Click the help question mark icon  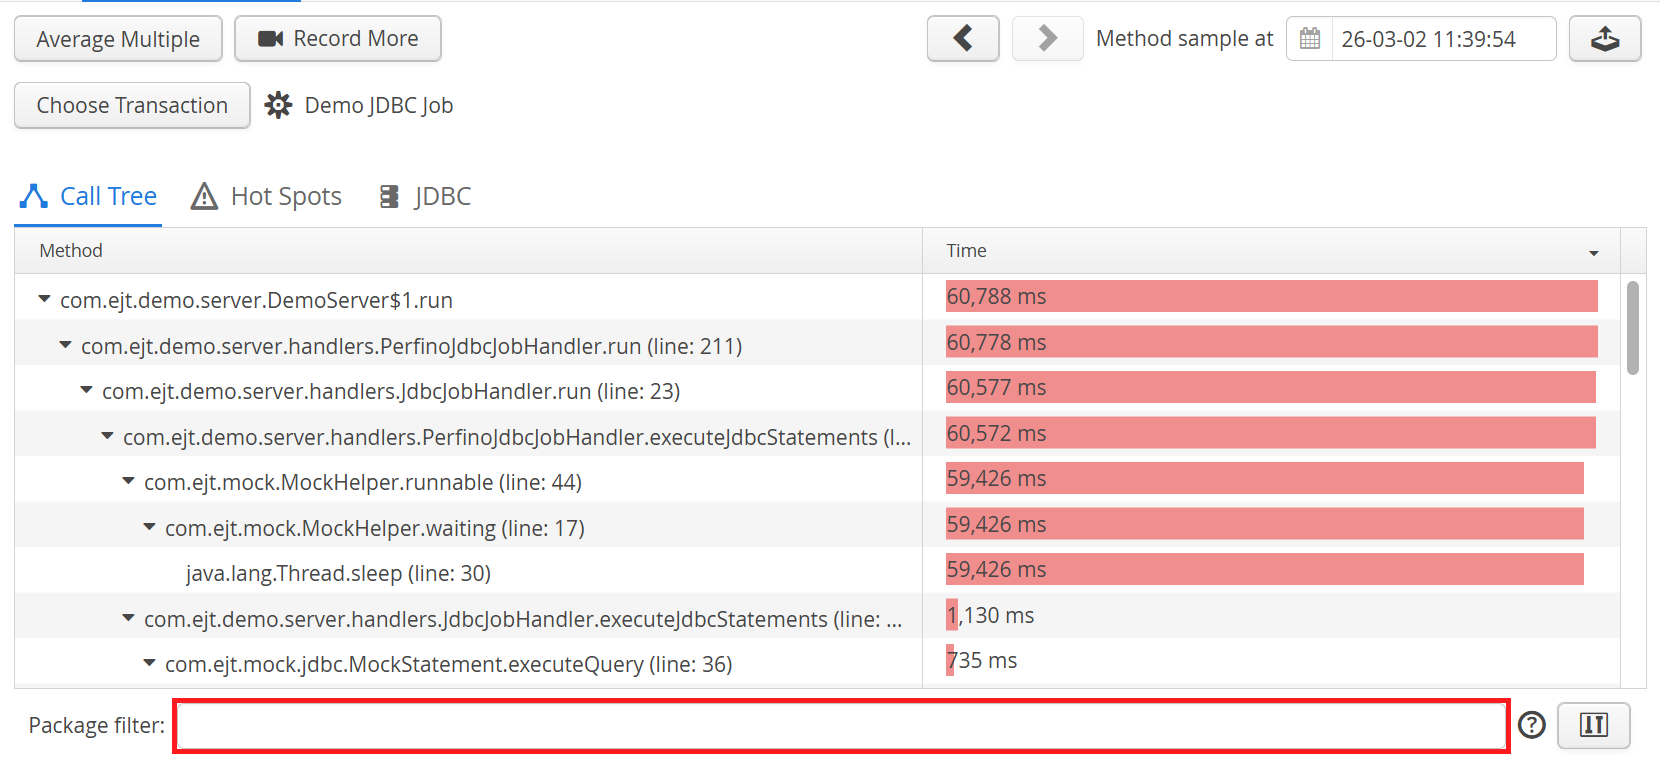click(1531, 725)
